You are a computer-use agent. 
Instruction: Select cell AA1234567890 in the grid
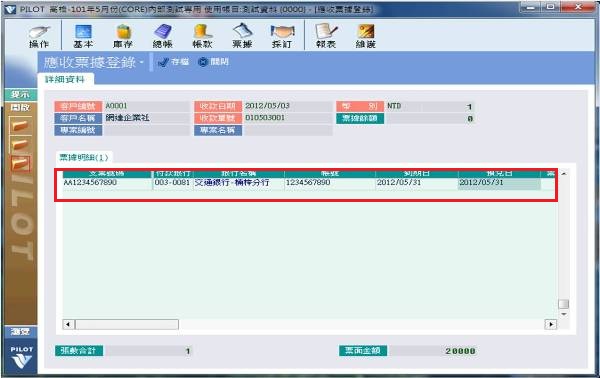pyautogui.click(x=107, y=183)
